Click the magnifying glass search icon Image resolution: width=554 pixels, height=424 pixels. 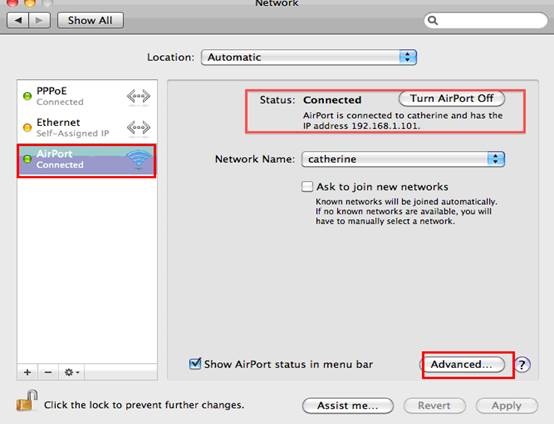pyautogui.click(x=433, y=20)
